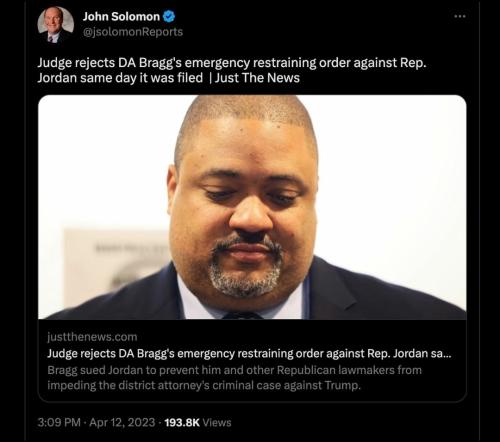Click the blue verified badge
This screenshot has width=500, height=442.
pos(169,16)
